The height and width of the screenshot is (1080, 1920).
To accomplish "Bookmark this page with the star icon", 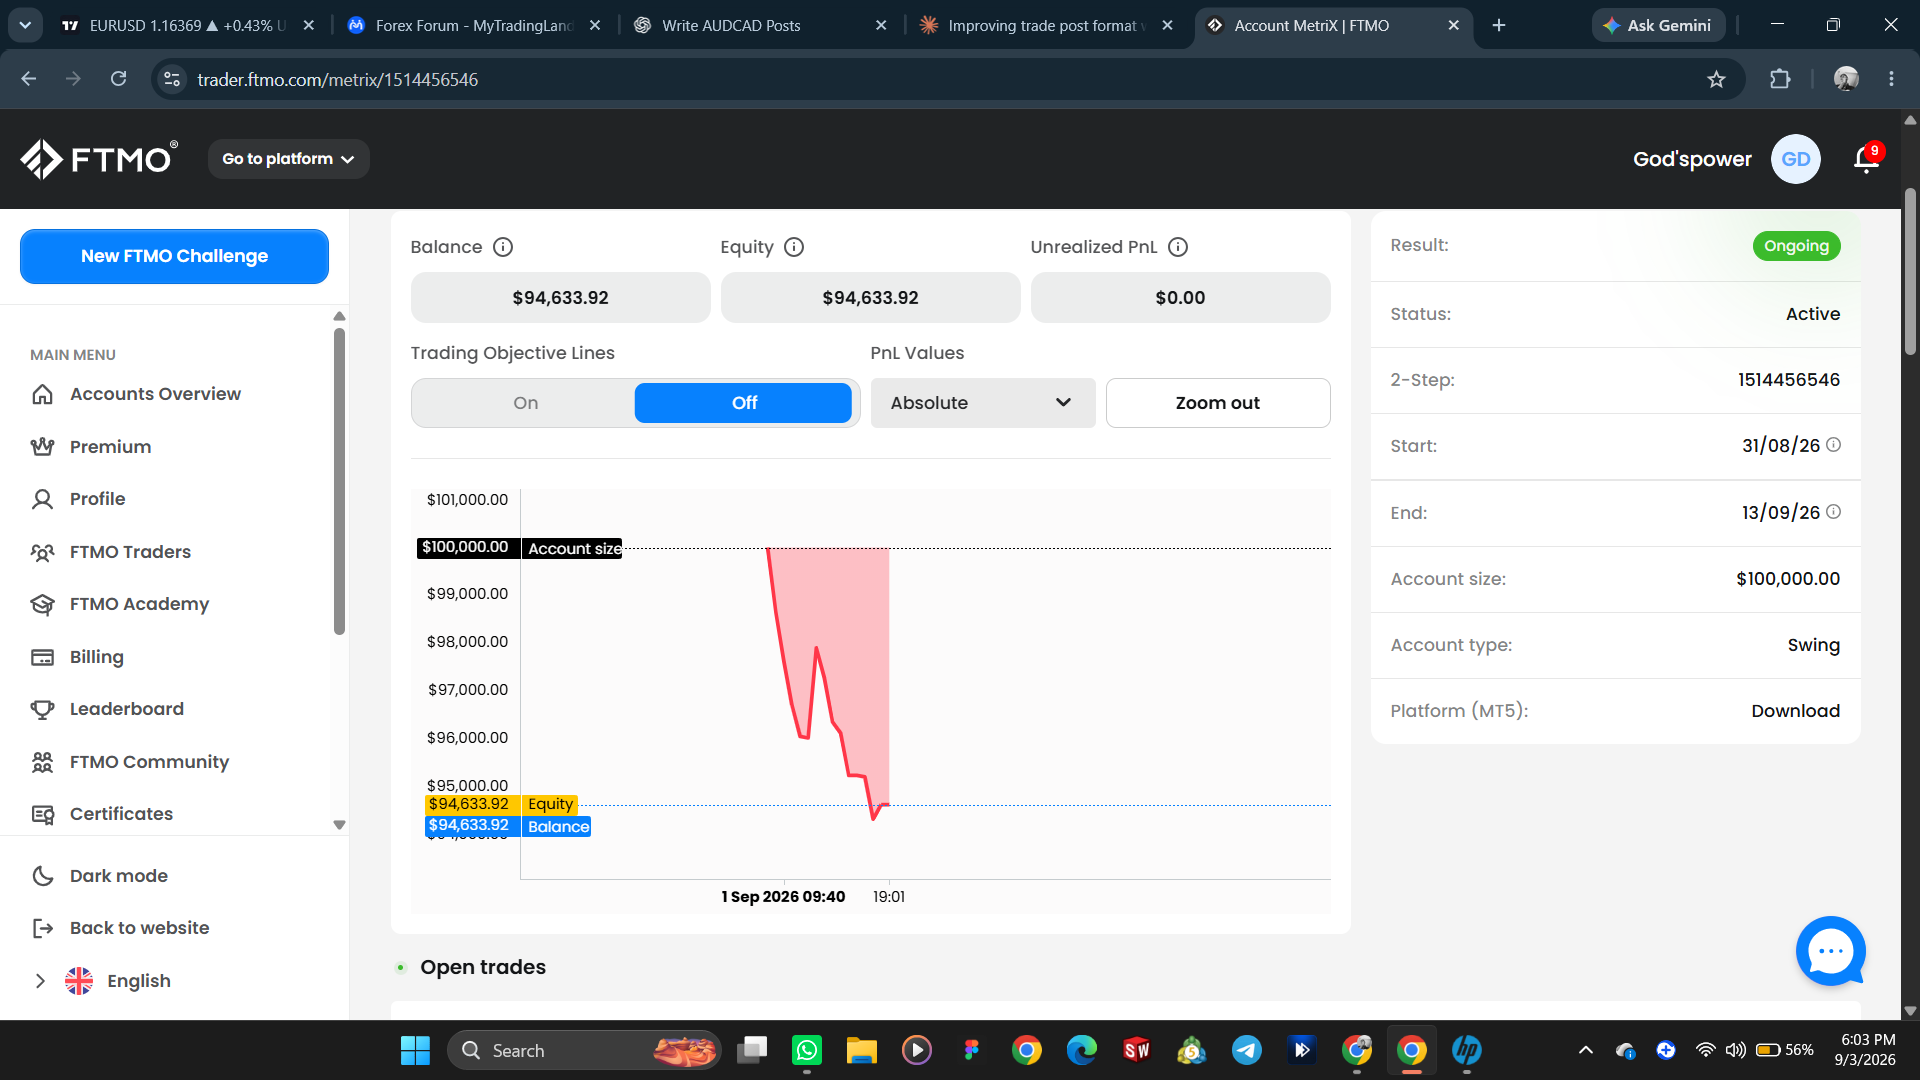I will (1716, 79).
